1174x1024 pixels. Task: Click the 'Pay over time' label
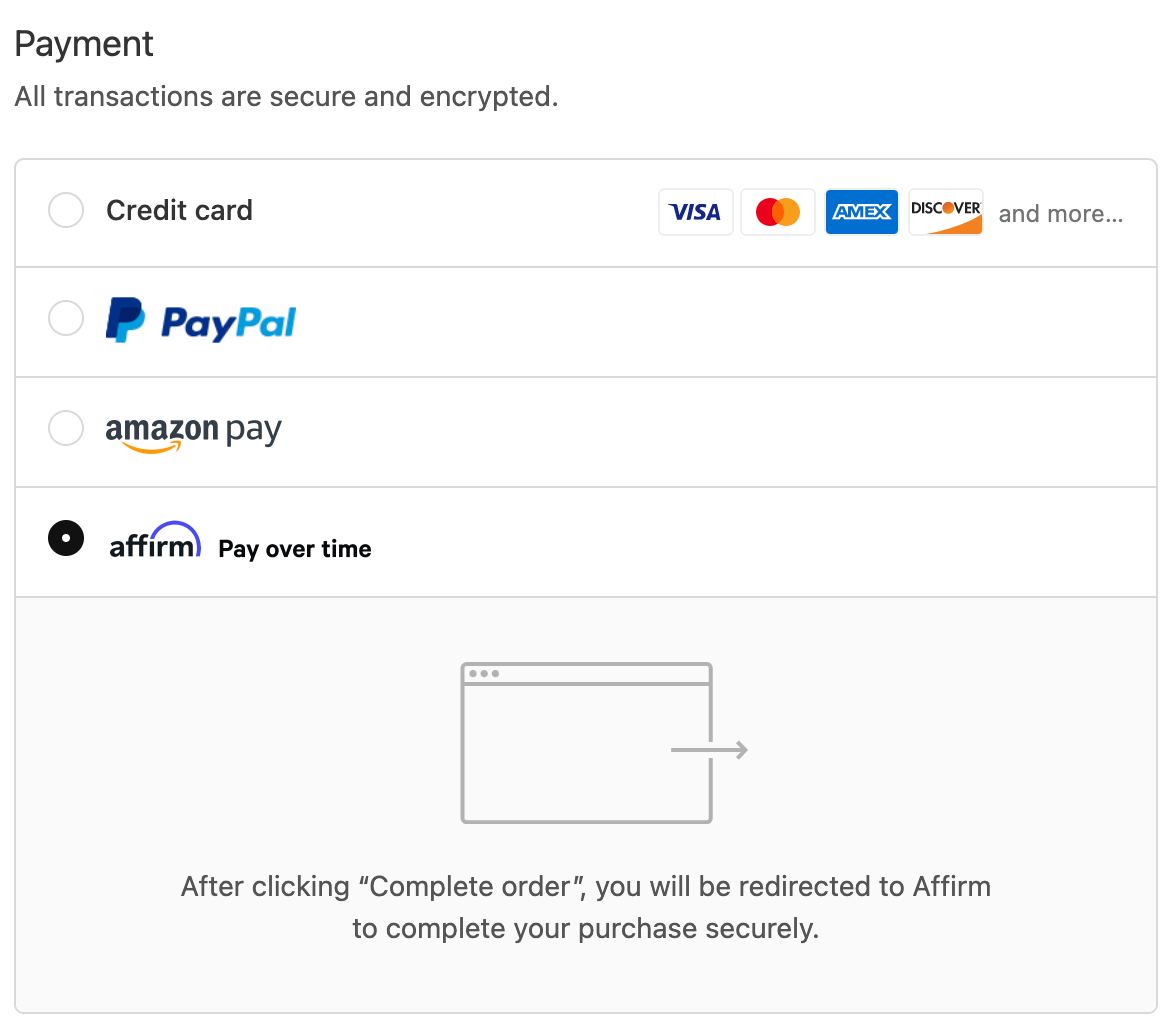(x=295, y=549)
